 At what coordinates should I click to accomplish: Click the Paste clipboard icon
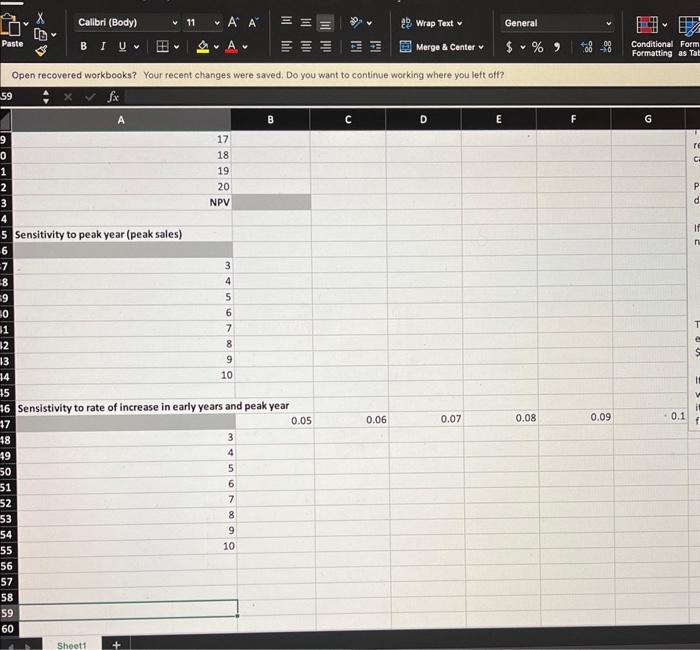[x=10, y=25]
